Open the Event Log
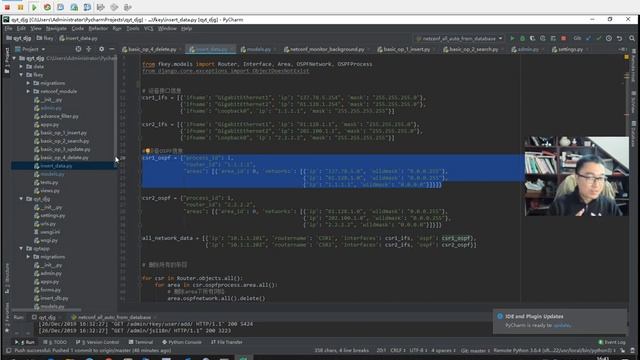 611,342
